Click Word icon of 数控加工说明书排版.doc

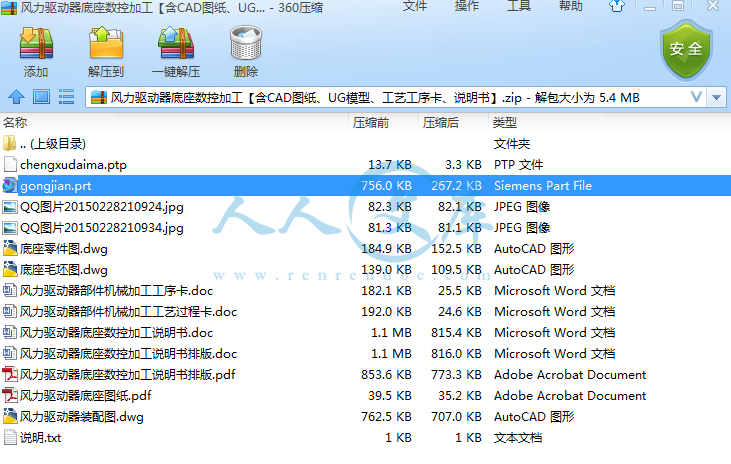(x=10, y=353)
